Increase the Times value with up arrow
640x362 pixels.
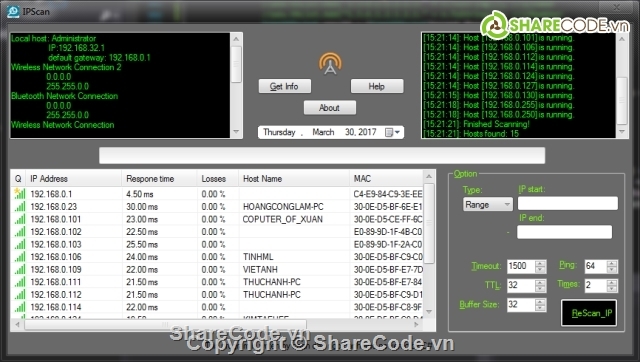[x=612, y=282]
